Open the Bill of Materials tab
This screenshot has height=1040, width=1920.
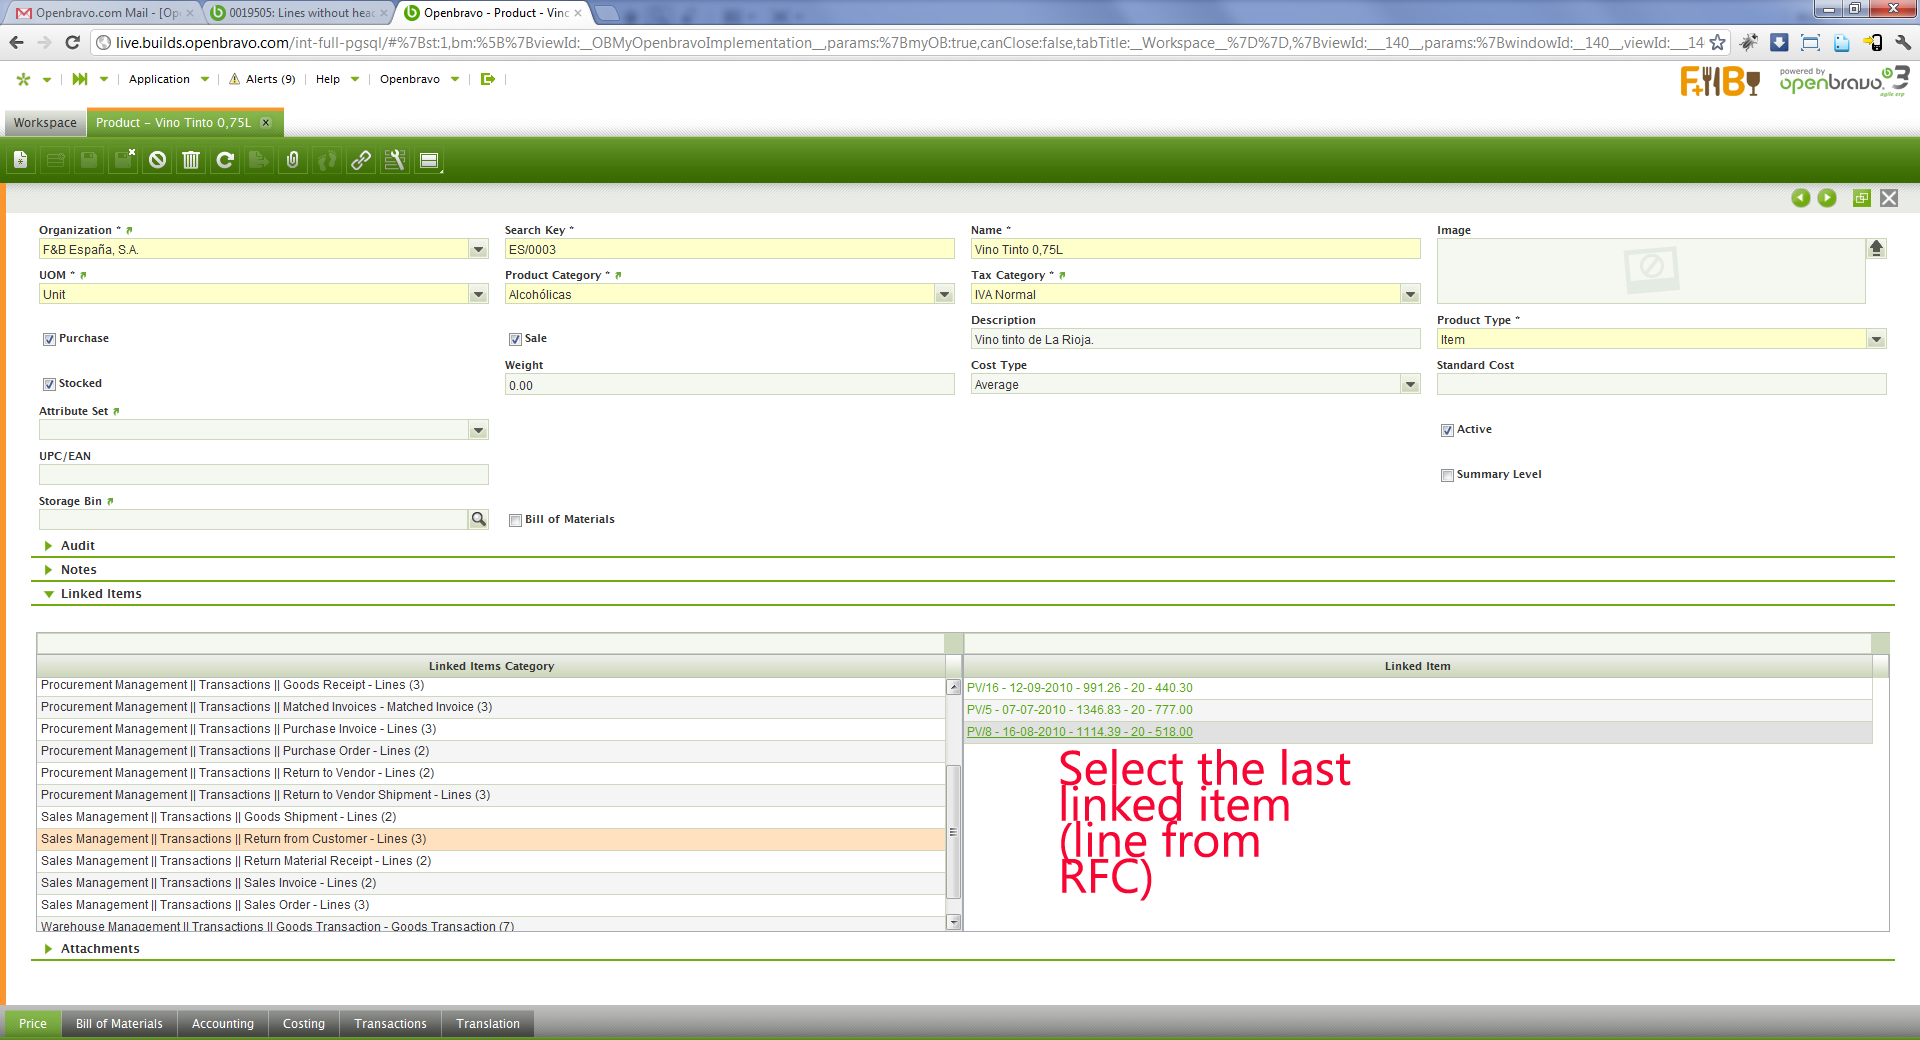(x=119, y=1024)
